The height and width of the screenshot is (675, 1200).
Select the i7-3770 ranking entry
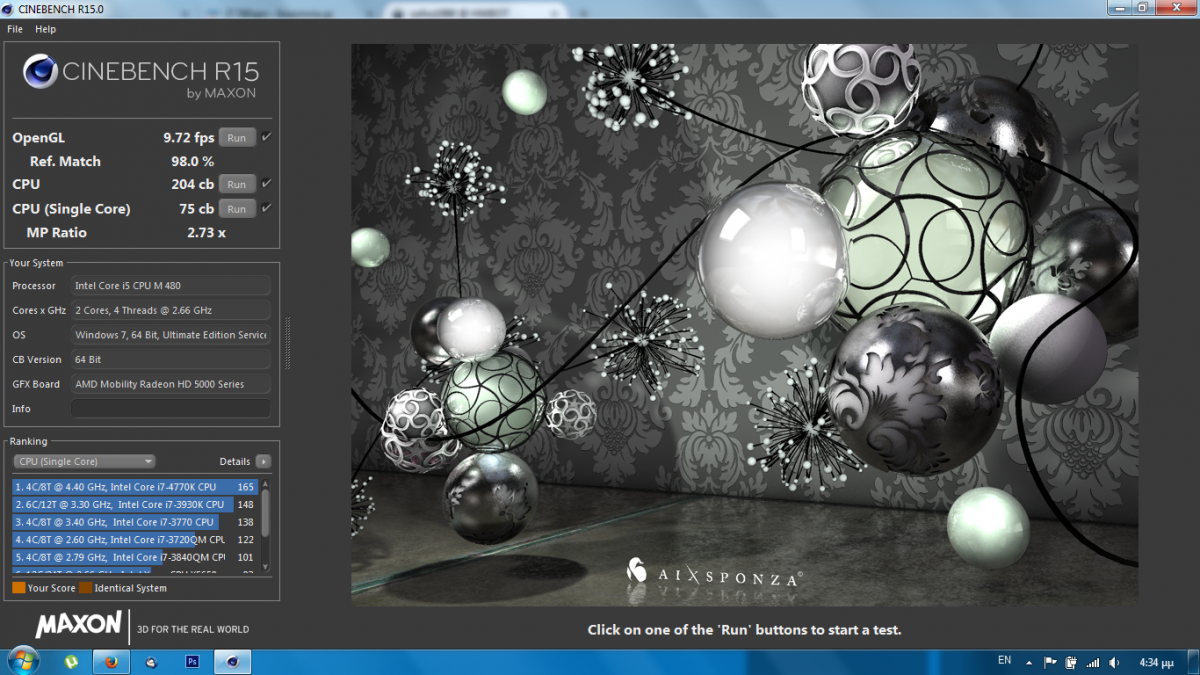(135, 522)
